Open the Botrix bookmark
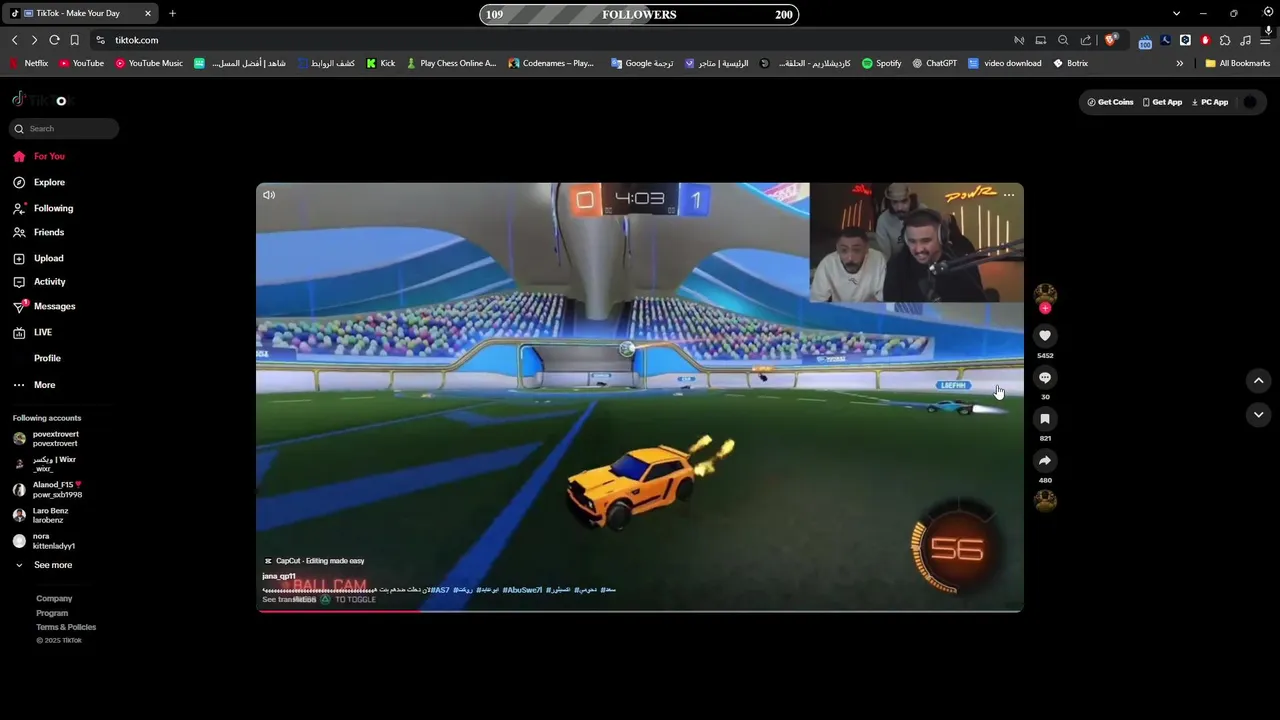Screen dimensions: 1280x720 tap(1070, 63)
